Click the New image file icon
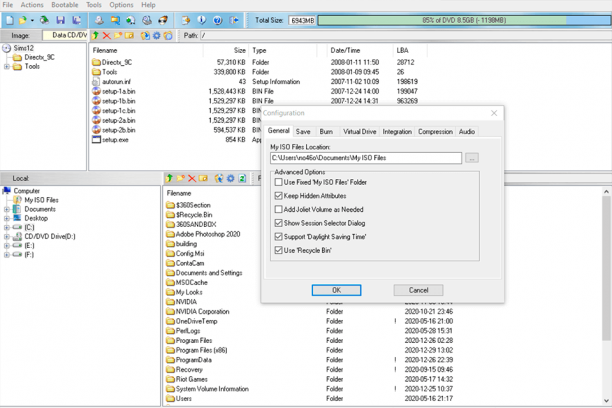The width and height of the screenshot is (612, 408). [x=10, y=20]
